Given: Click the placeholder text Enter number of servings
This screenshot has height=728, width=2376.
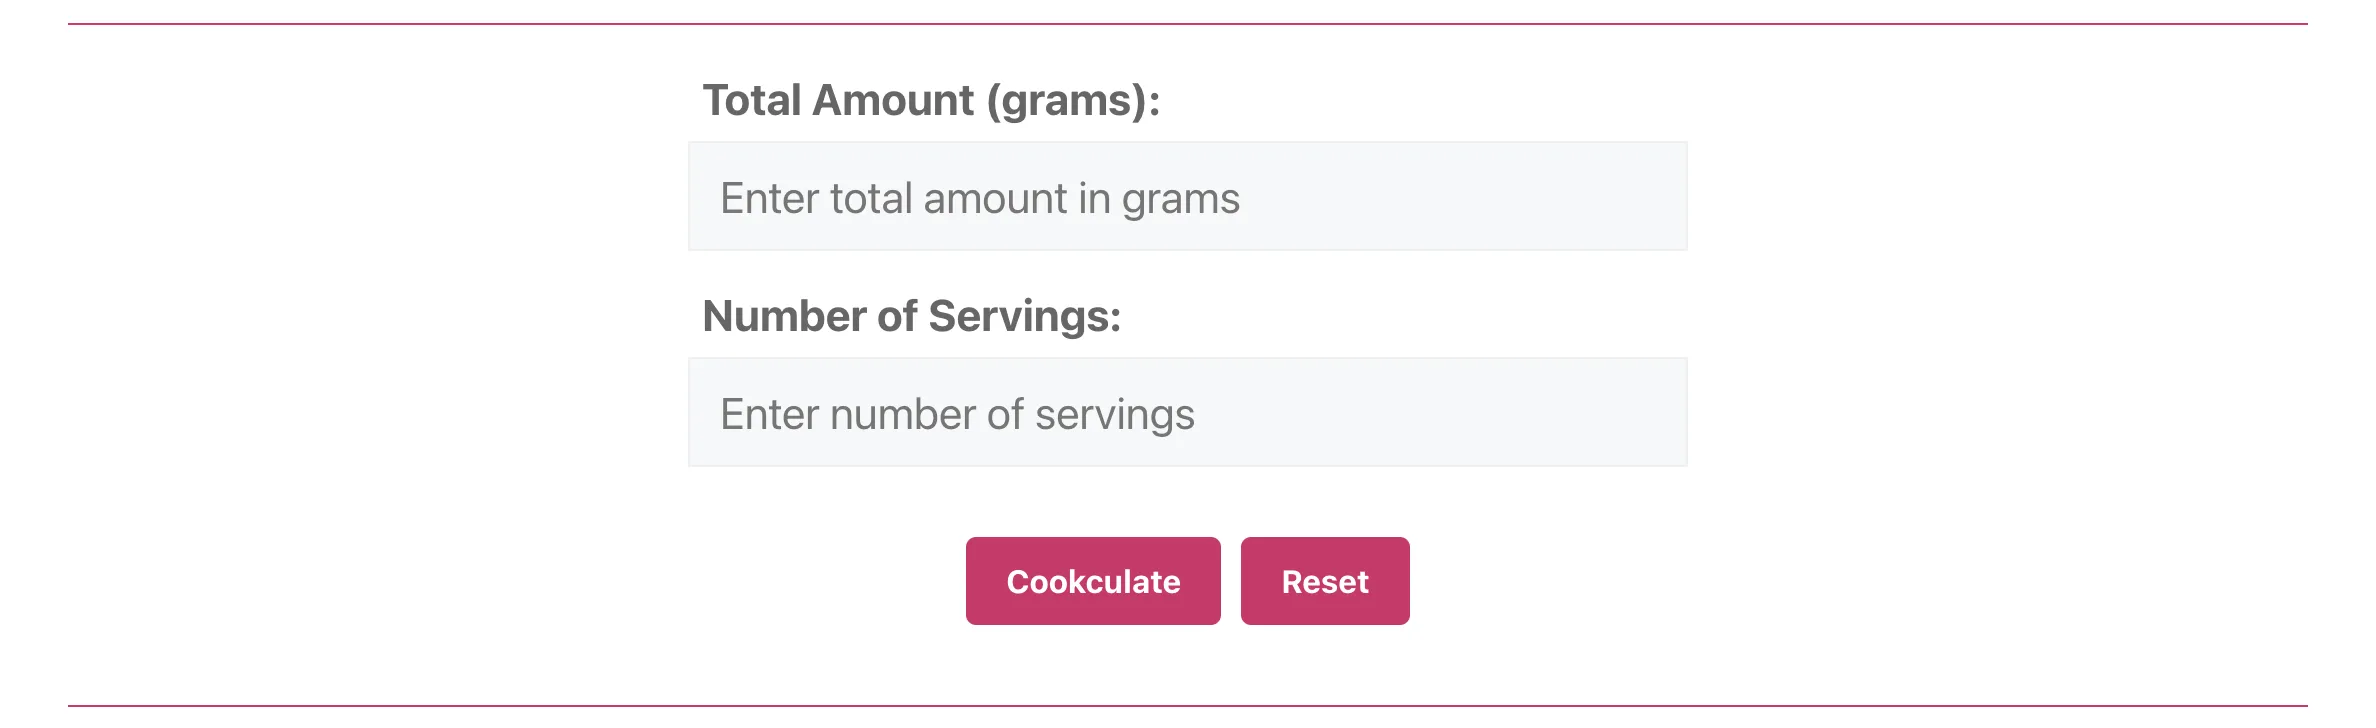Looking at the screenshot, I should (958, 413).
